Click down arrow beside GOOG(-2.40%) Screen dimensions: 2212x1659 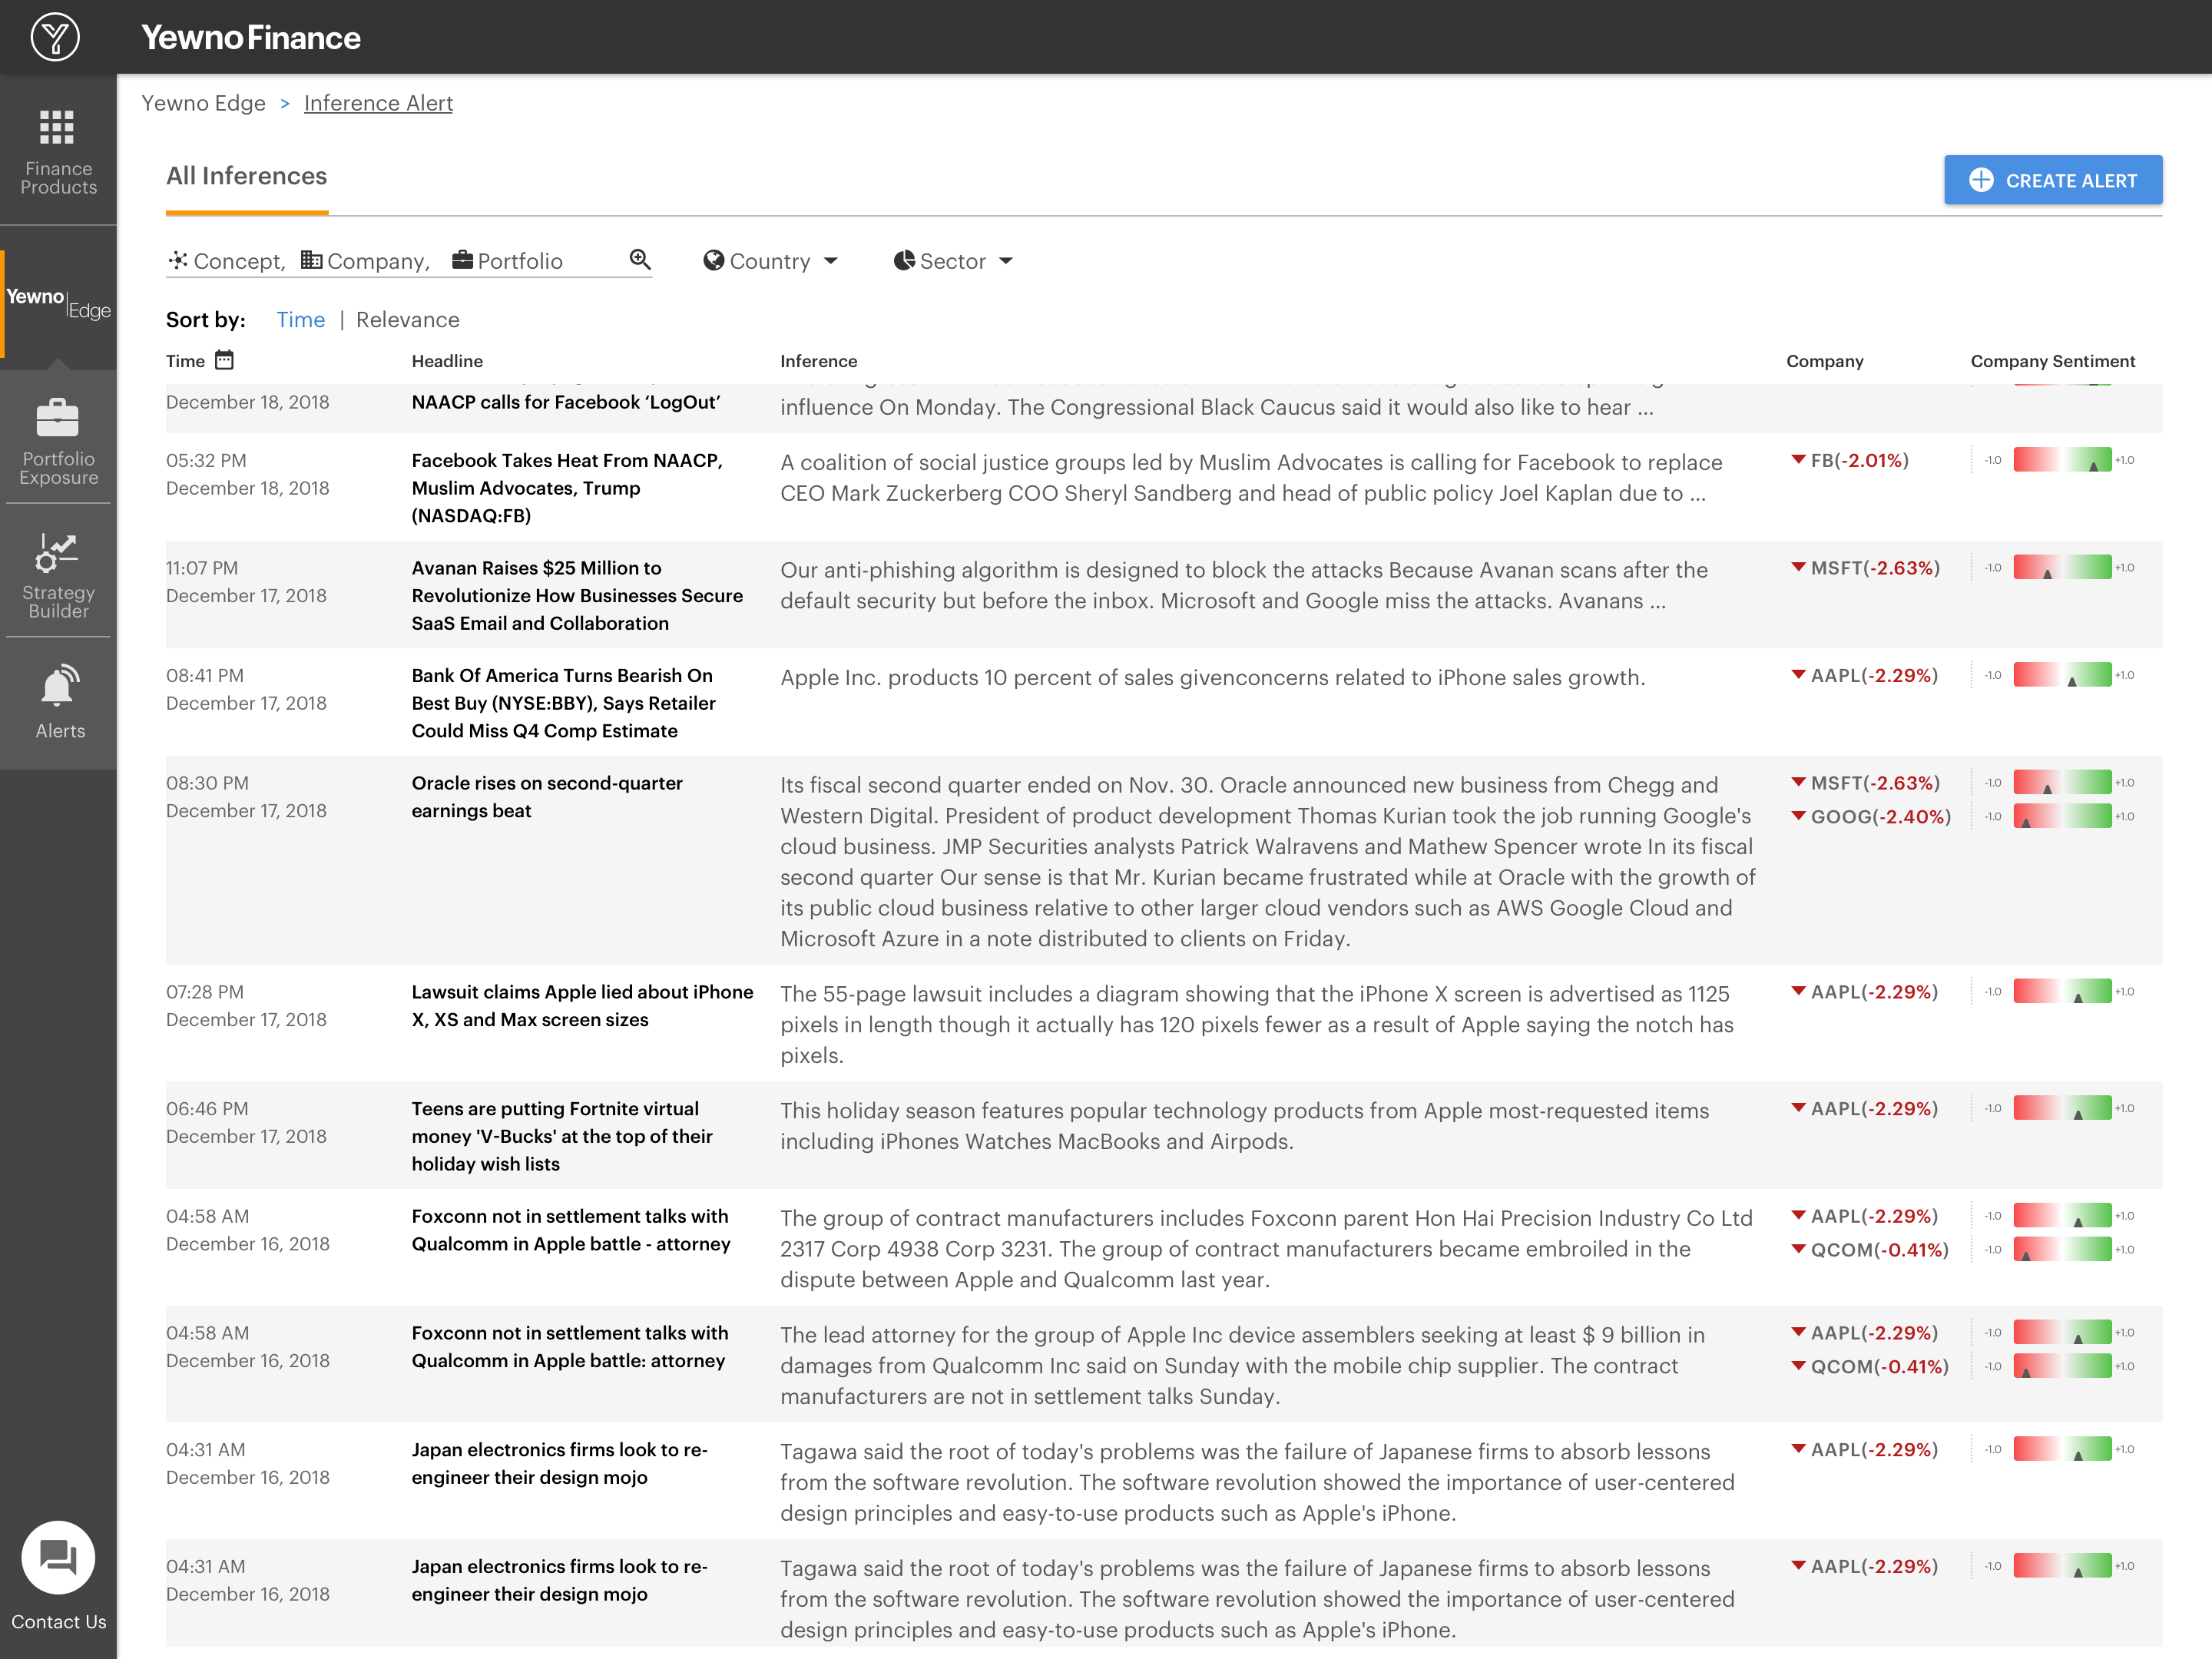(x=1798, y=816)
